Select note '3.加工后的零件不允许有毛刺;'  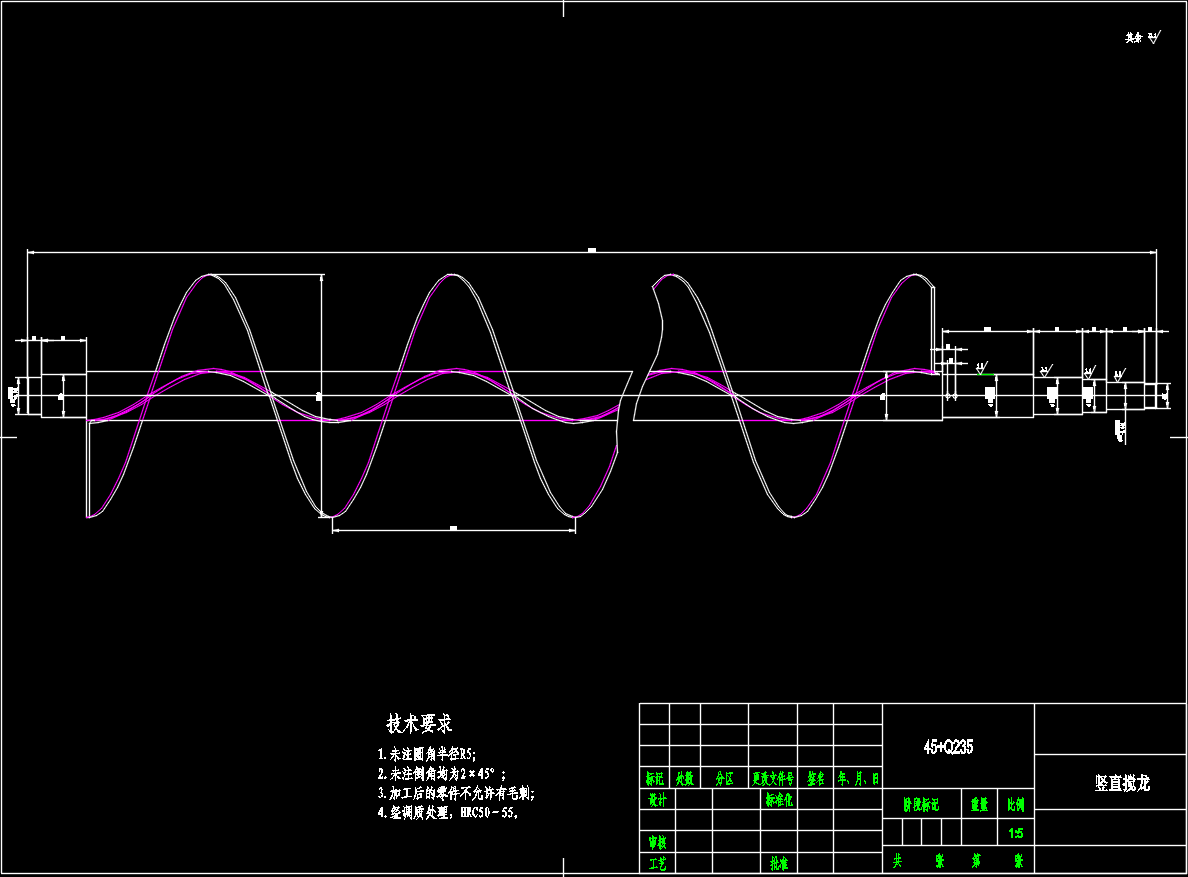click(456, 794)
